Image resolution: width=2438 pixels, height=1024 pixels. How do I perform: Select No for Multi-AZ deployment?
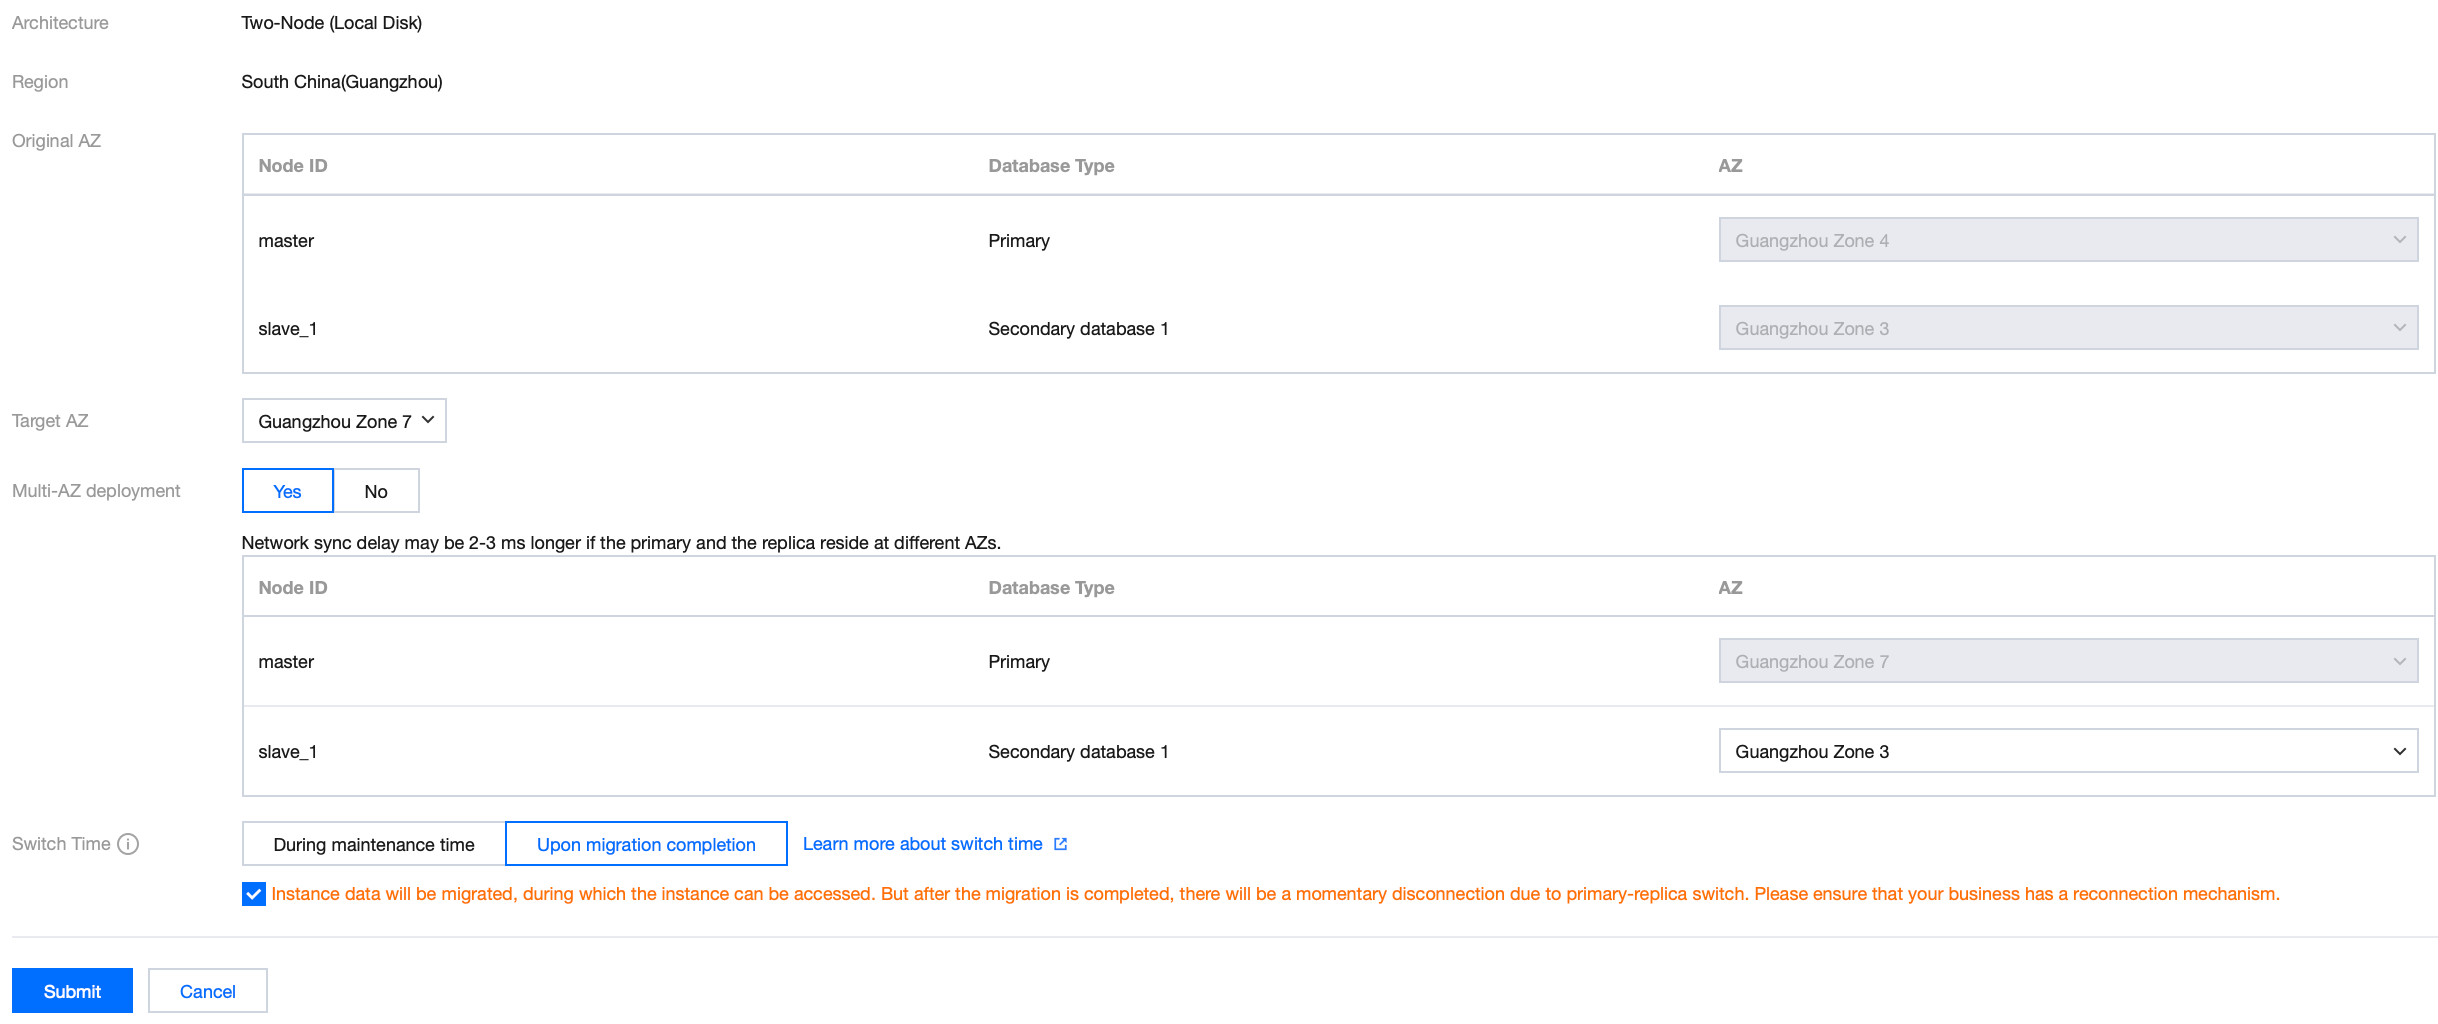(376, 491)
